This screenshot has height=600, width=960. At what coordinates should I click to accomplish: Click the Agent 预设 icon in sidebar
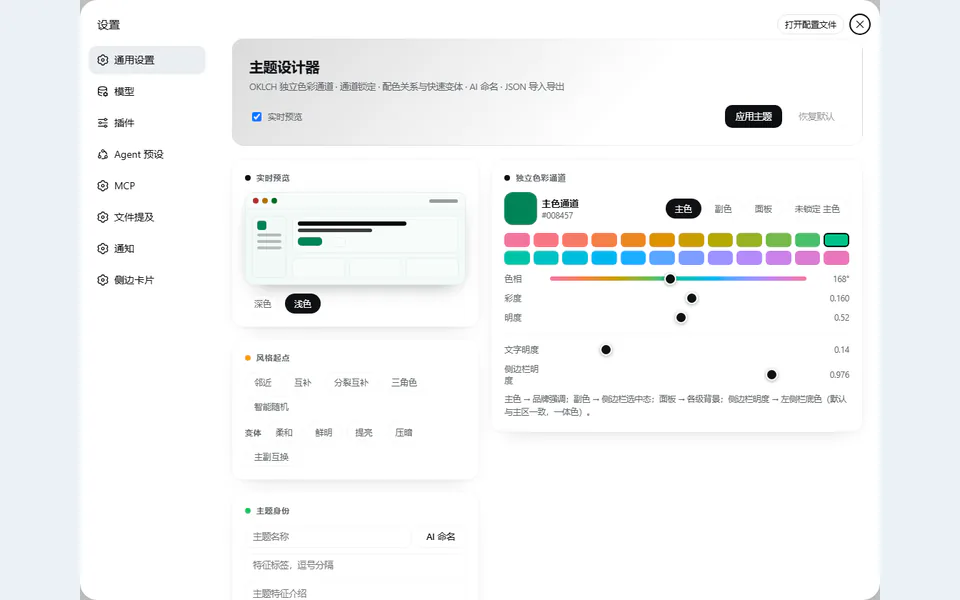[102, 154]
